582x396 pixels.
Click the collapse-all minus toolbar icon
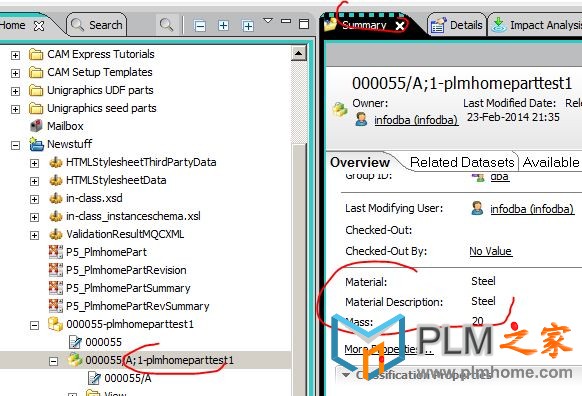coord(200,26)
